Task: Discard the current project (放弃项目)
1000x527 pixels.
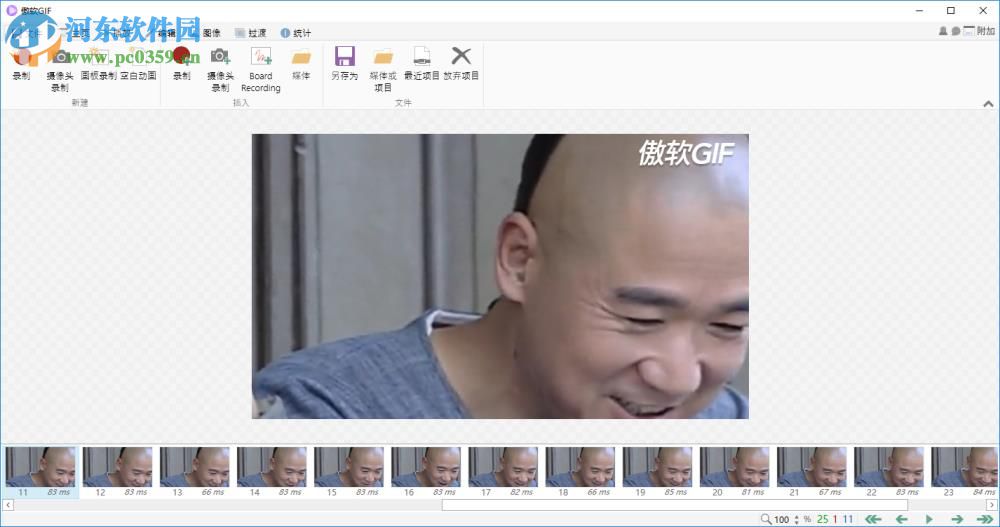Action: point(461,64)
